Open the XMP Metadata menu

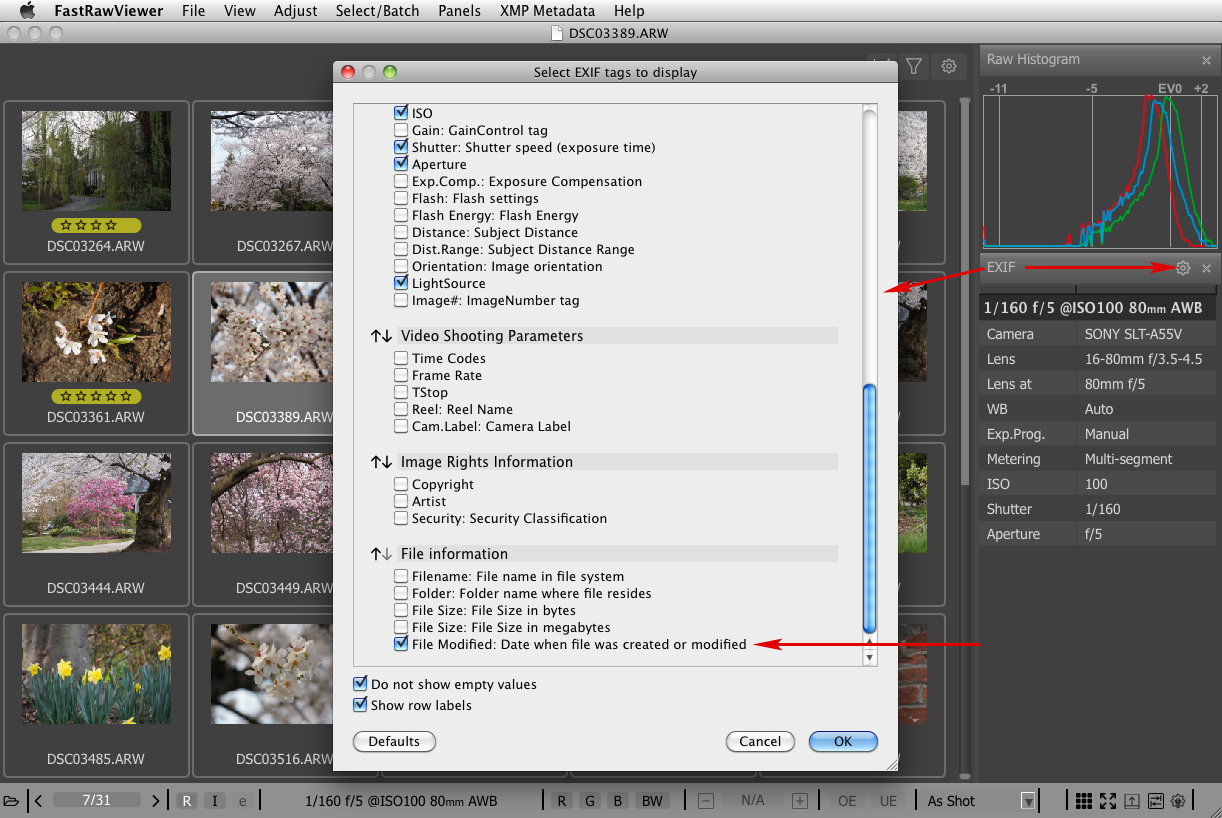pos(547,11)
